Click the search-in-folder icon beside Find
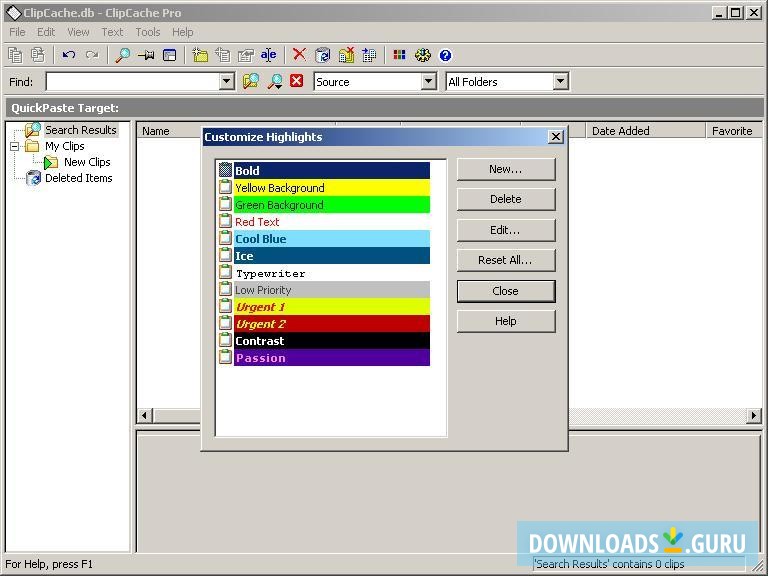This screenshot has width=768, height=576. point(251,81)
